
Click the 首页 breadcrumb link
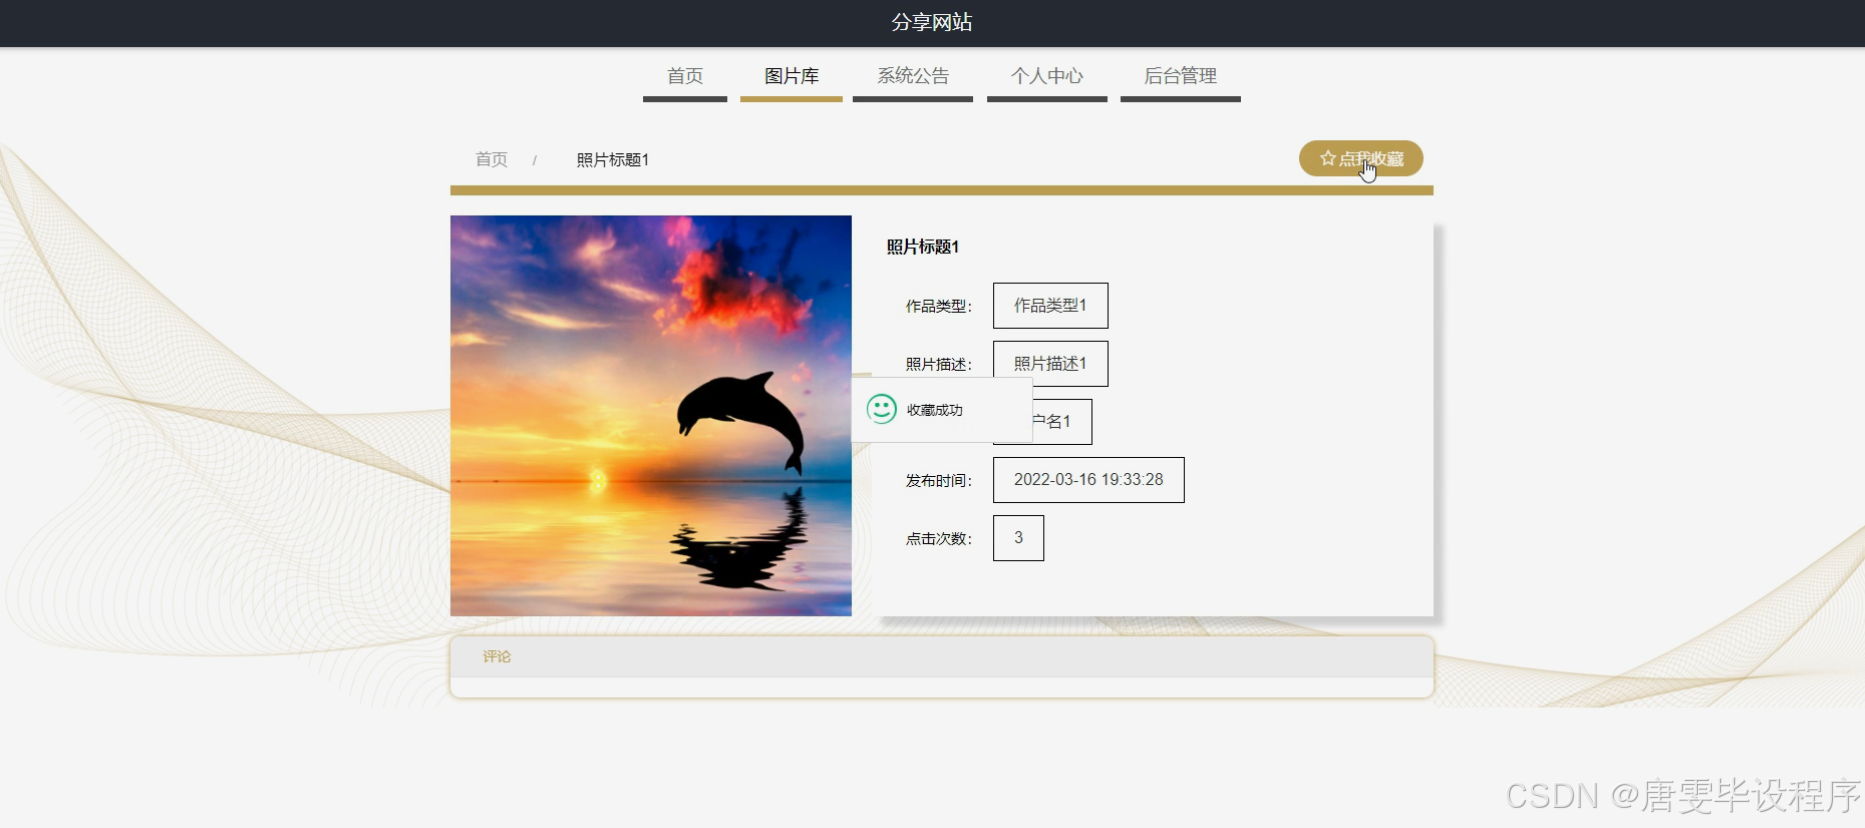click(x=491, y=159)
